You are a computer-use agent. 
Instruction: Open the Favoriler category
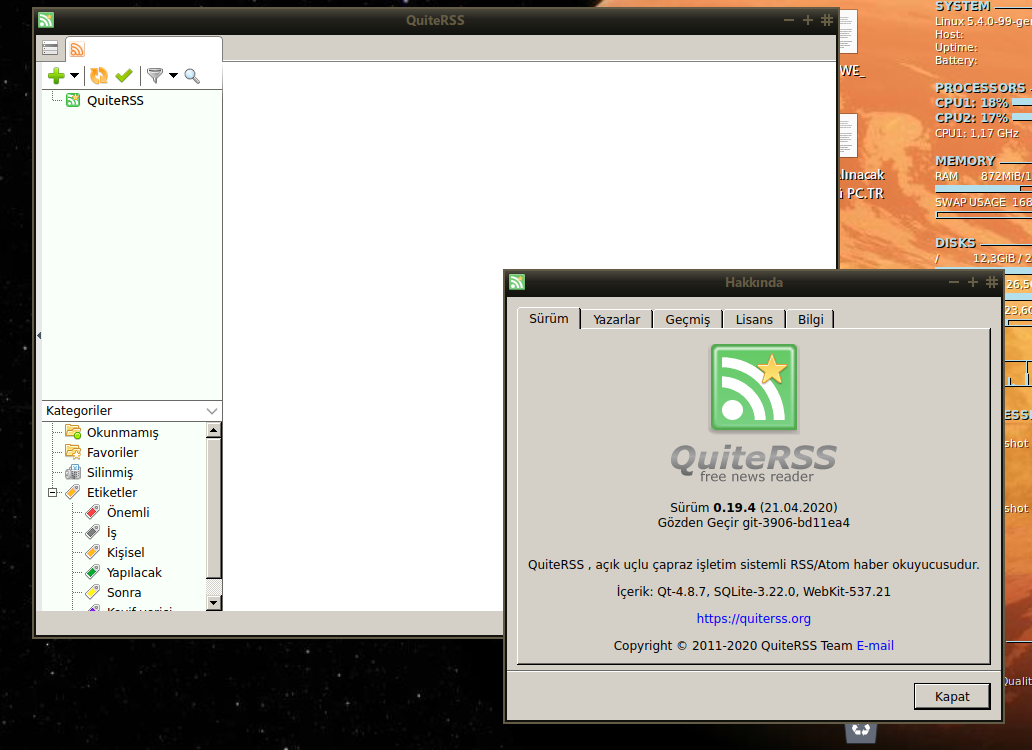113,453
